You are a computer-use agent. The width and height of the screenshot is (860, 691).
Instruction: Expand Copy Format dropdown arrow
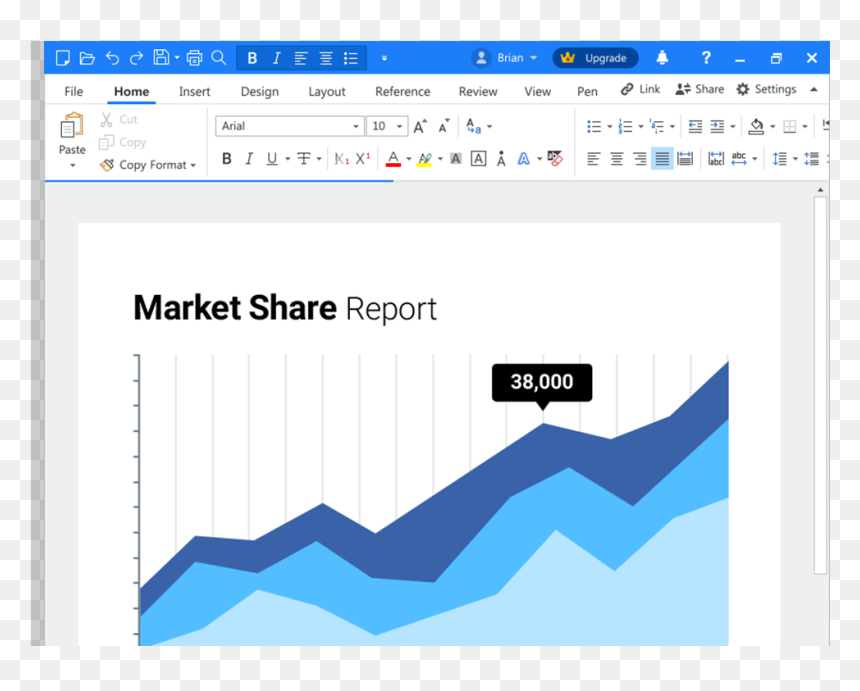(x=193, y=165)
